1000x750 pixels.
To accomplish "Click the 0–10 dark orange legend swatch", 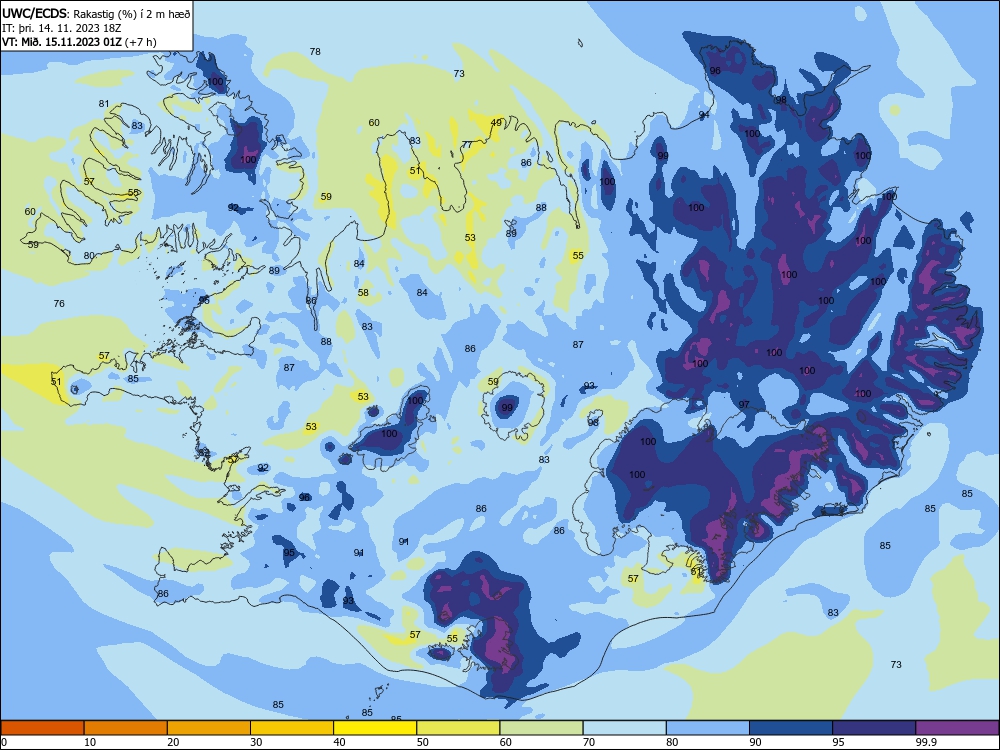I will [42, 727].
